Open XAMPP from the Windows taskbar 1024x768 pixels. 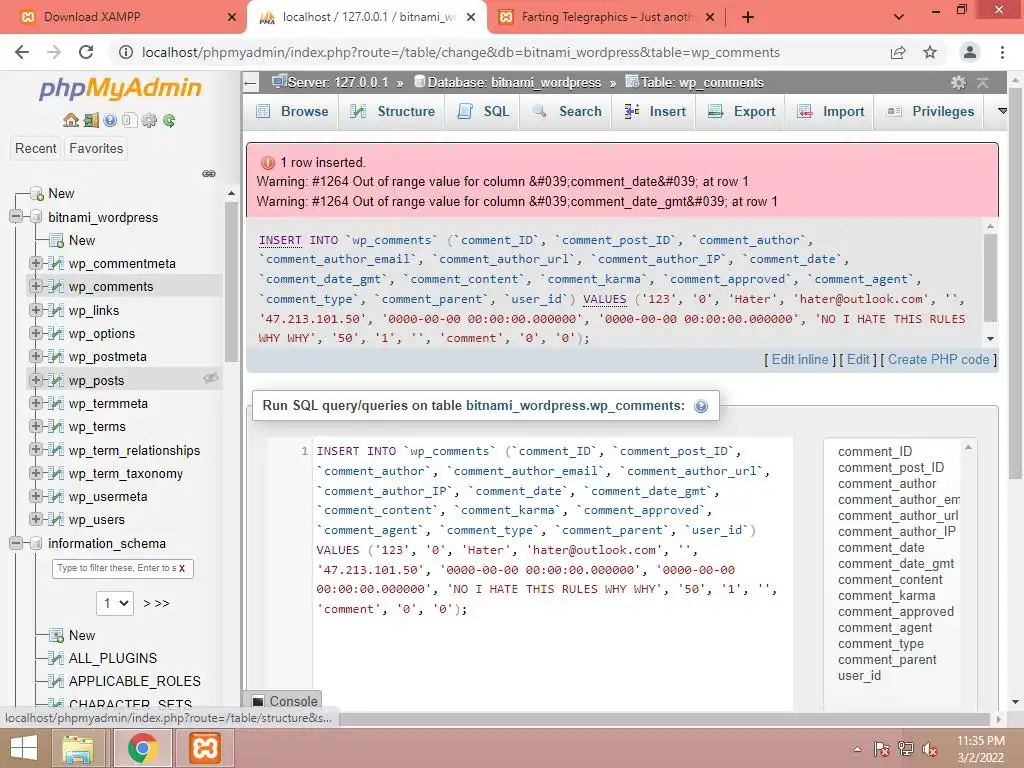[x=204, y=748]
